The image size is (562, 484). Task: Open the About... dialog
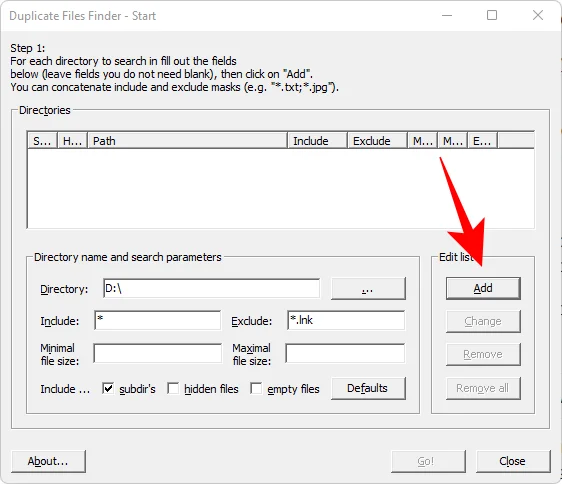click(48, 461)
